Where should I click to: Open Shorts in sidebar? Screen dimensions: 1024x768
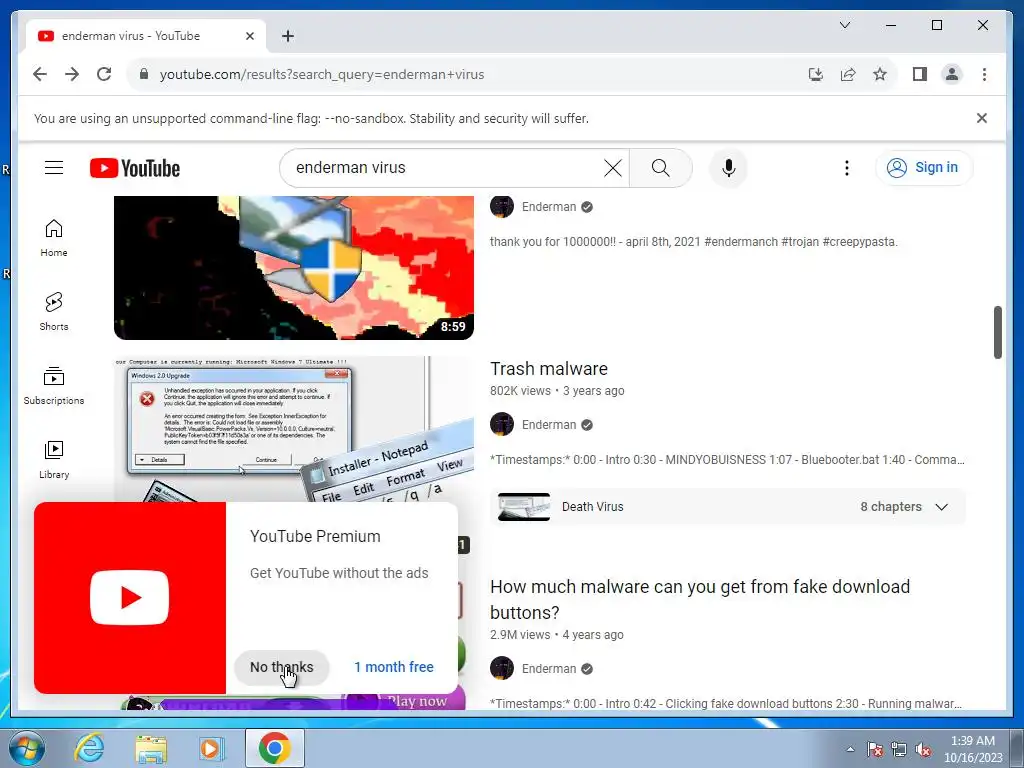(54, 312)
